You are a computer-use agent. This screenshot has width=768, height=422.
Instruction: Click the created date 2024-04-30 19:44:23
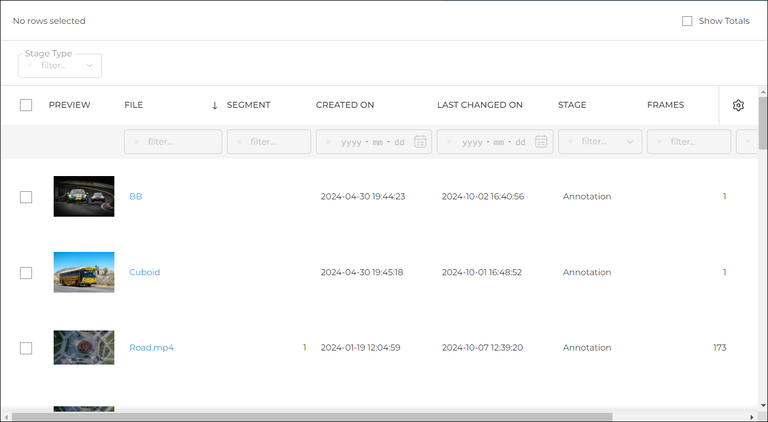tap(363, 196)
